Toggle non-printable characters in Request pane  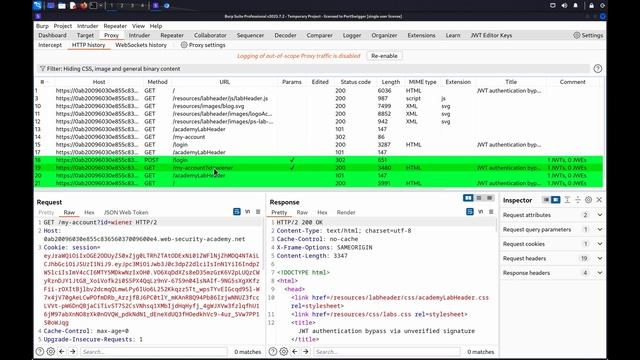click(247, 211)
